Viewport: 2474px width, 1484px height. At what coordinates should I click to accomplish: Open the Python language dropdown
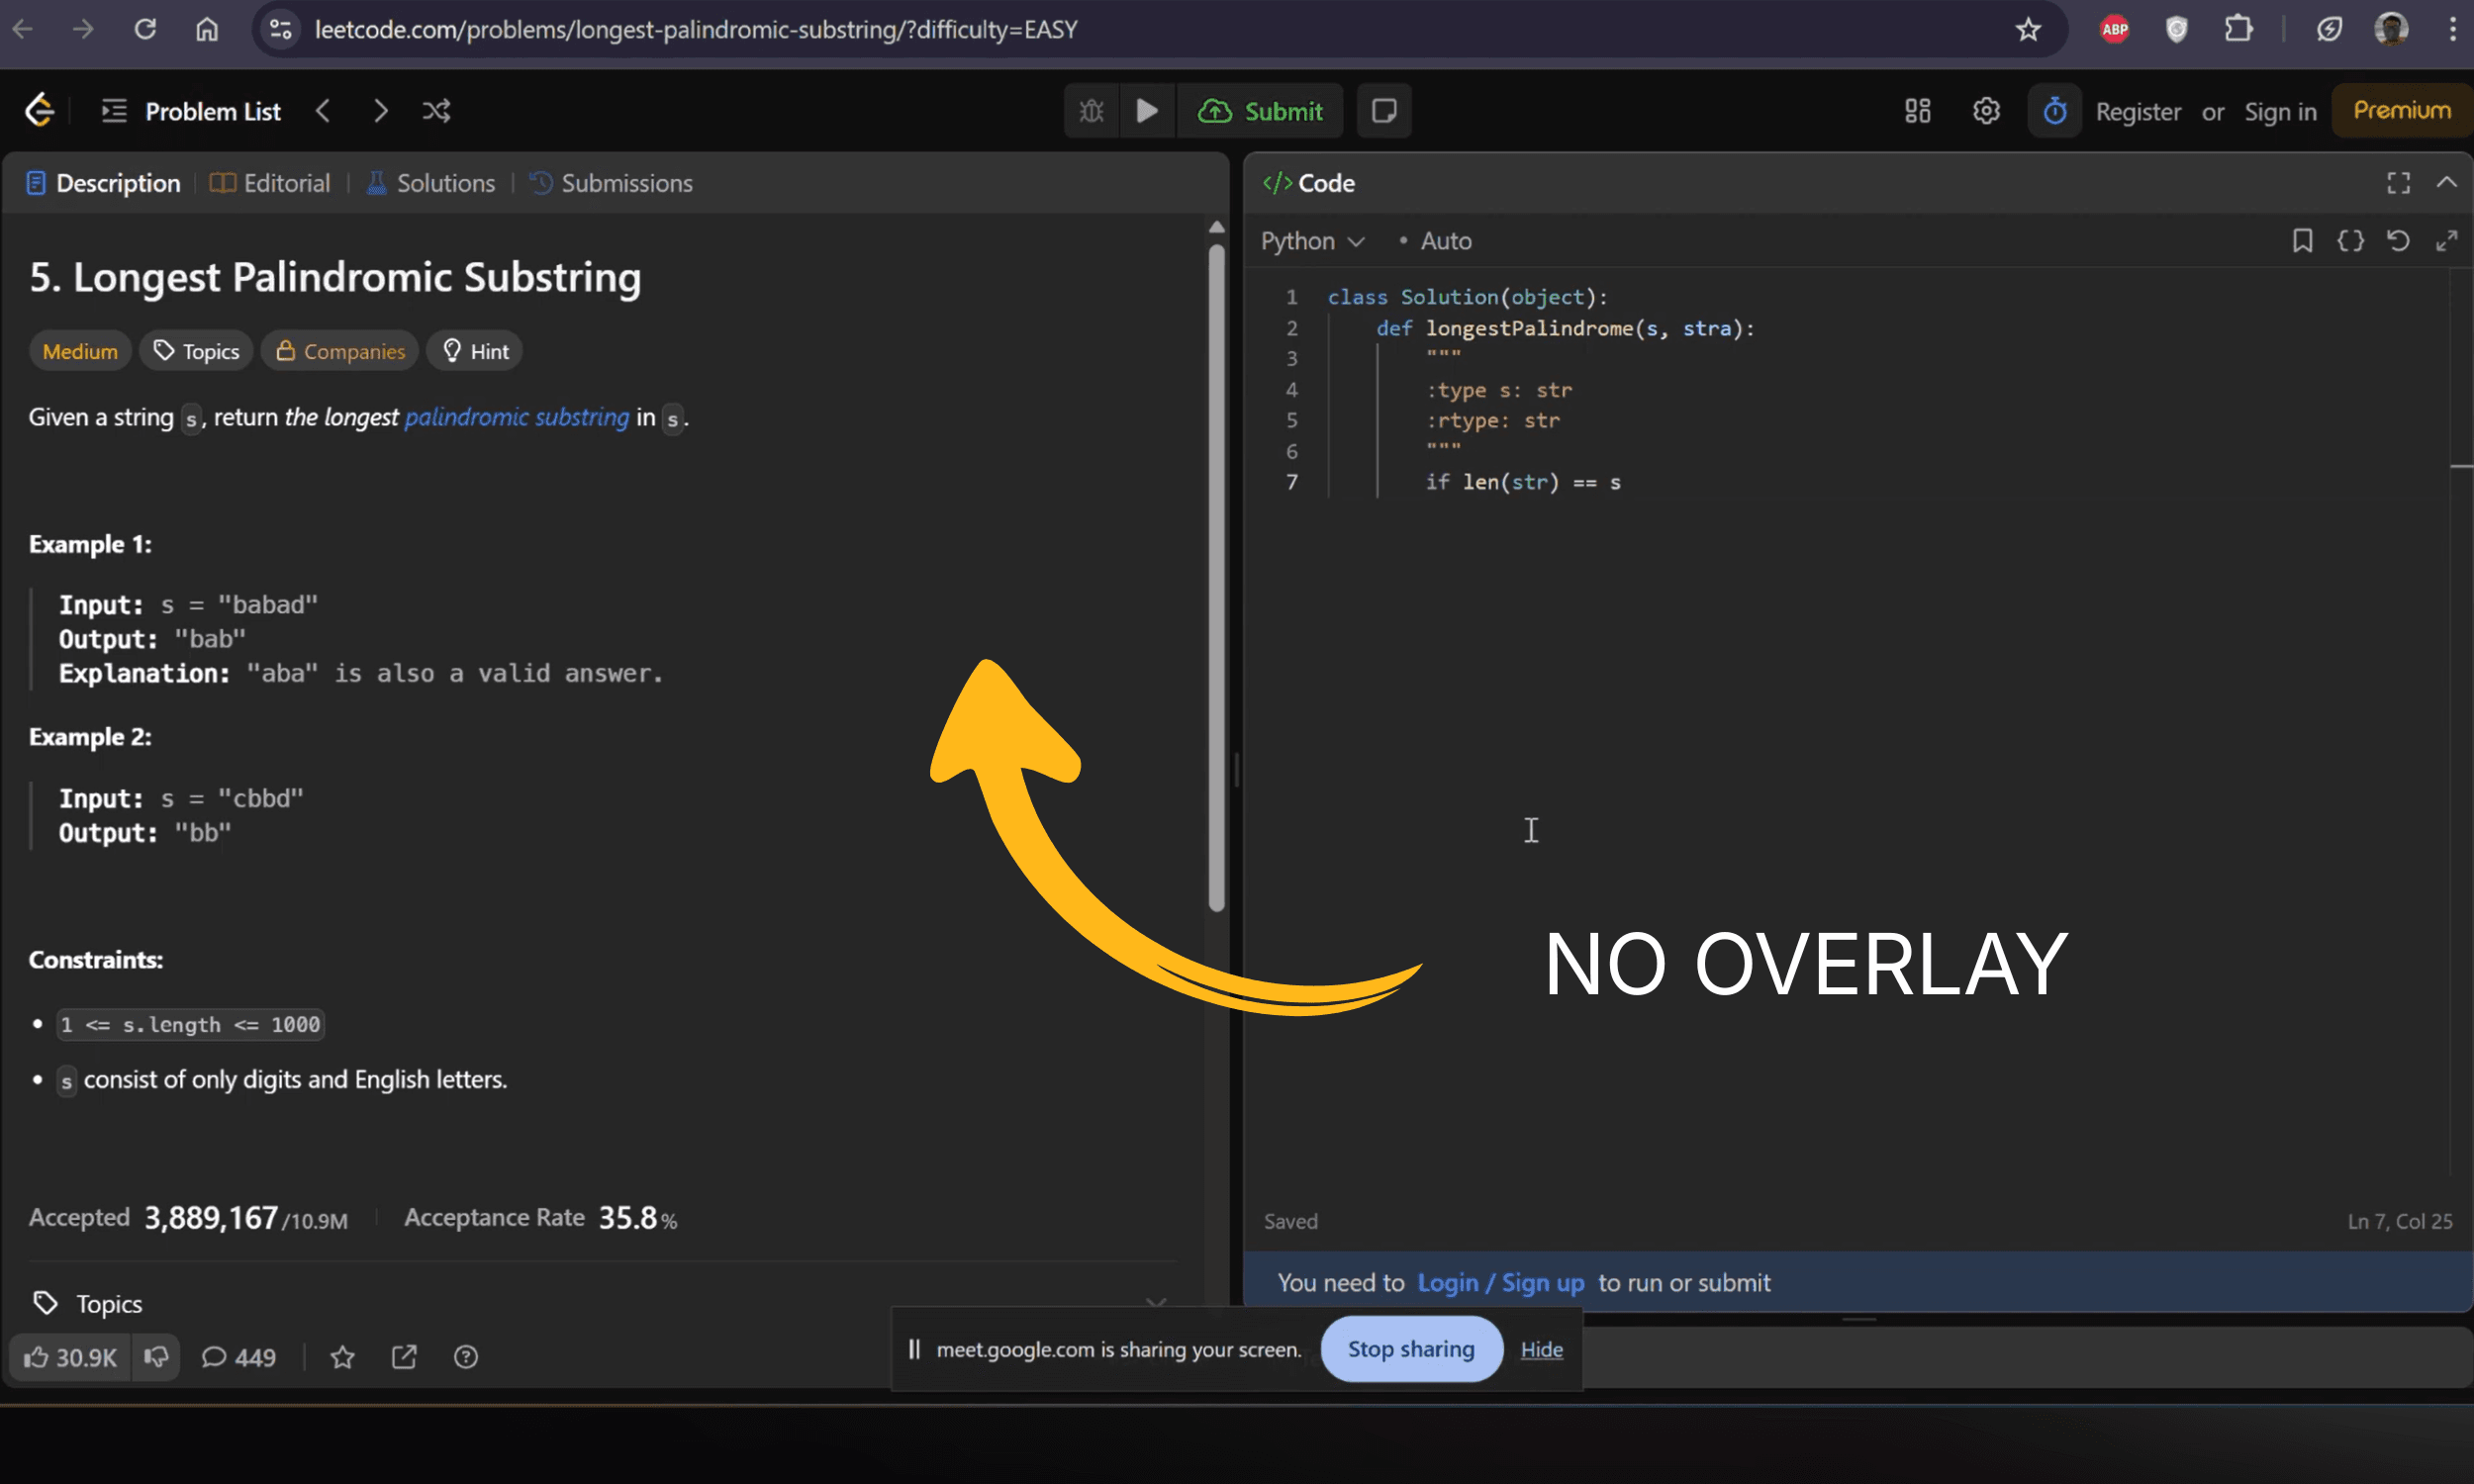(1312, 241)
